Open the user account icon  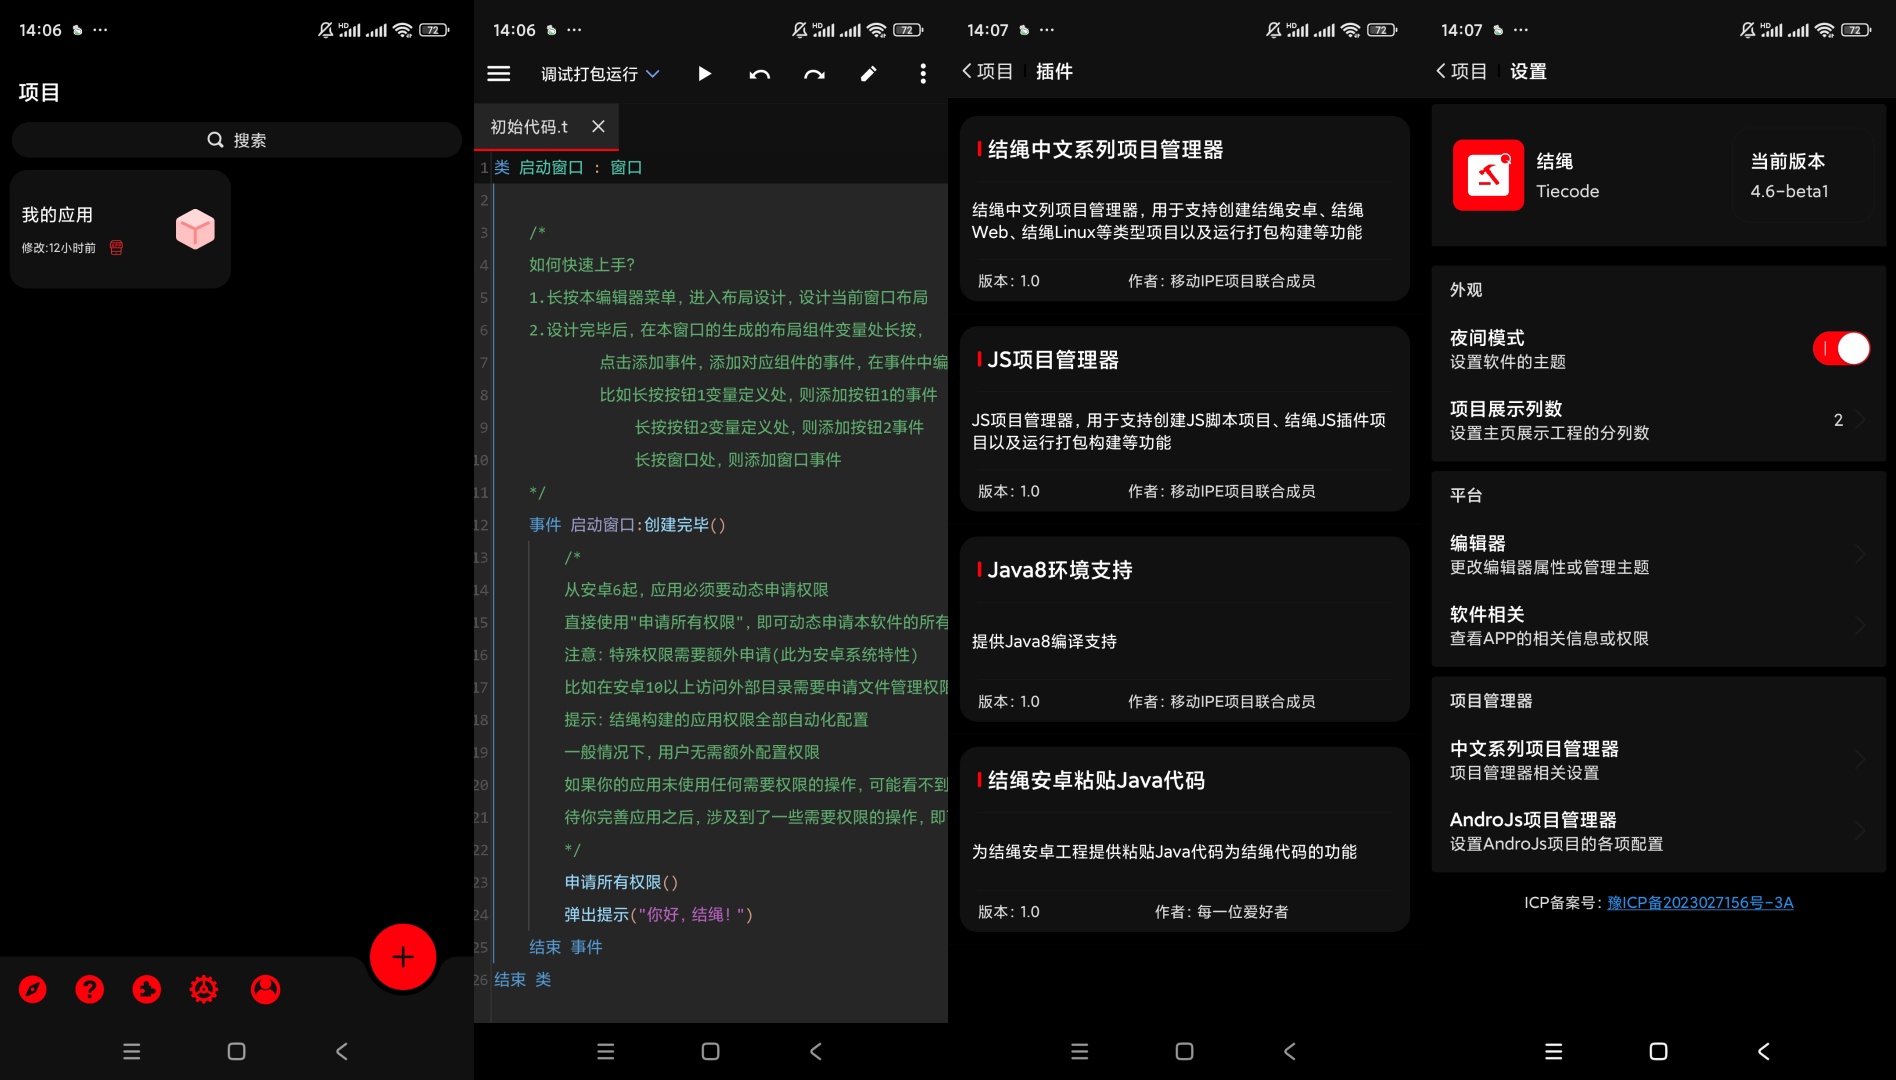tap(265, 989)
